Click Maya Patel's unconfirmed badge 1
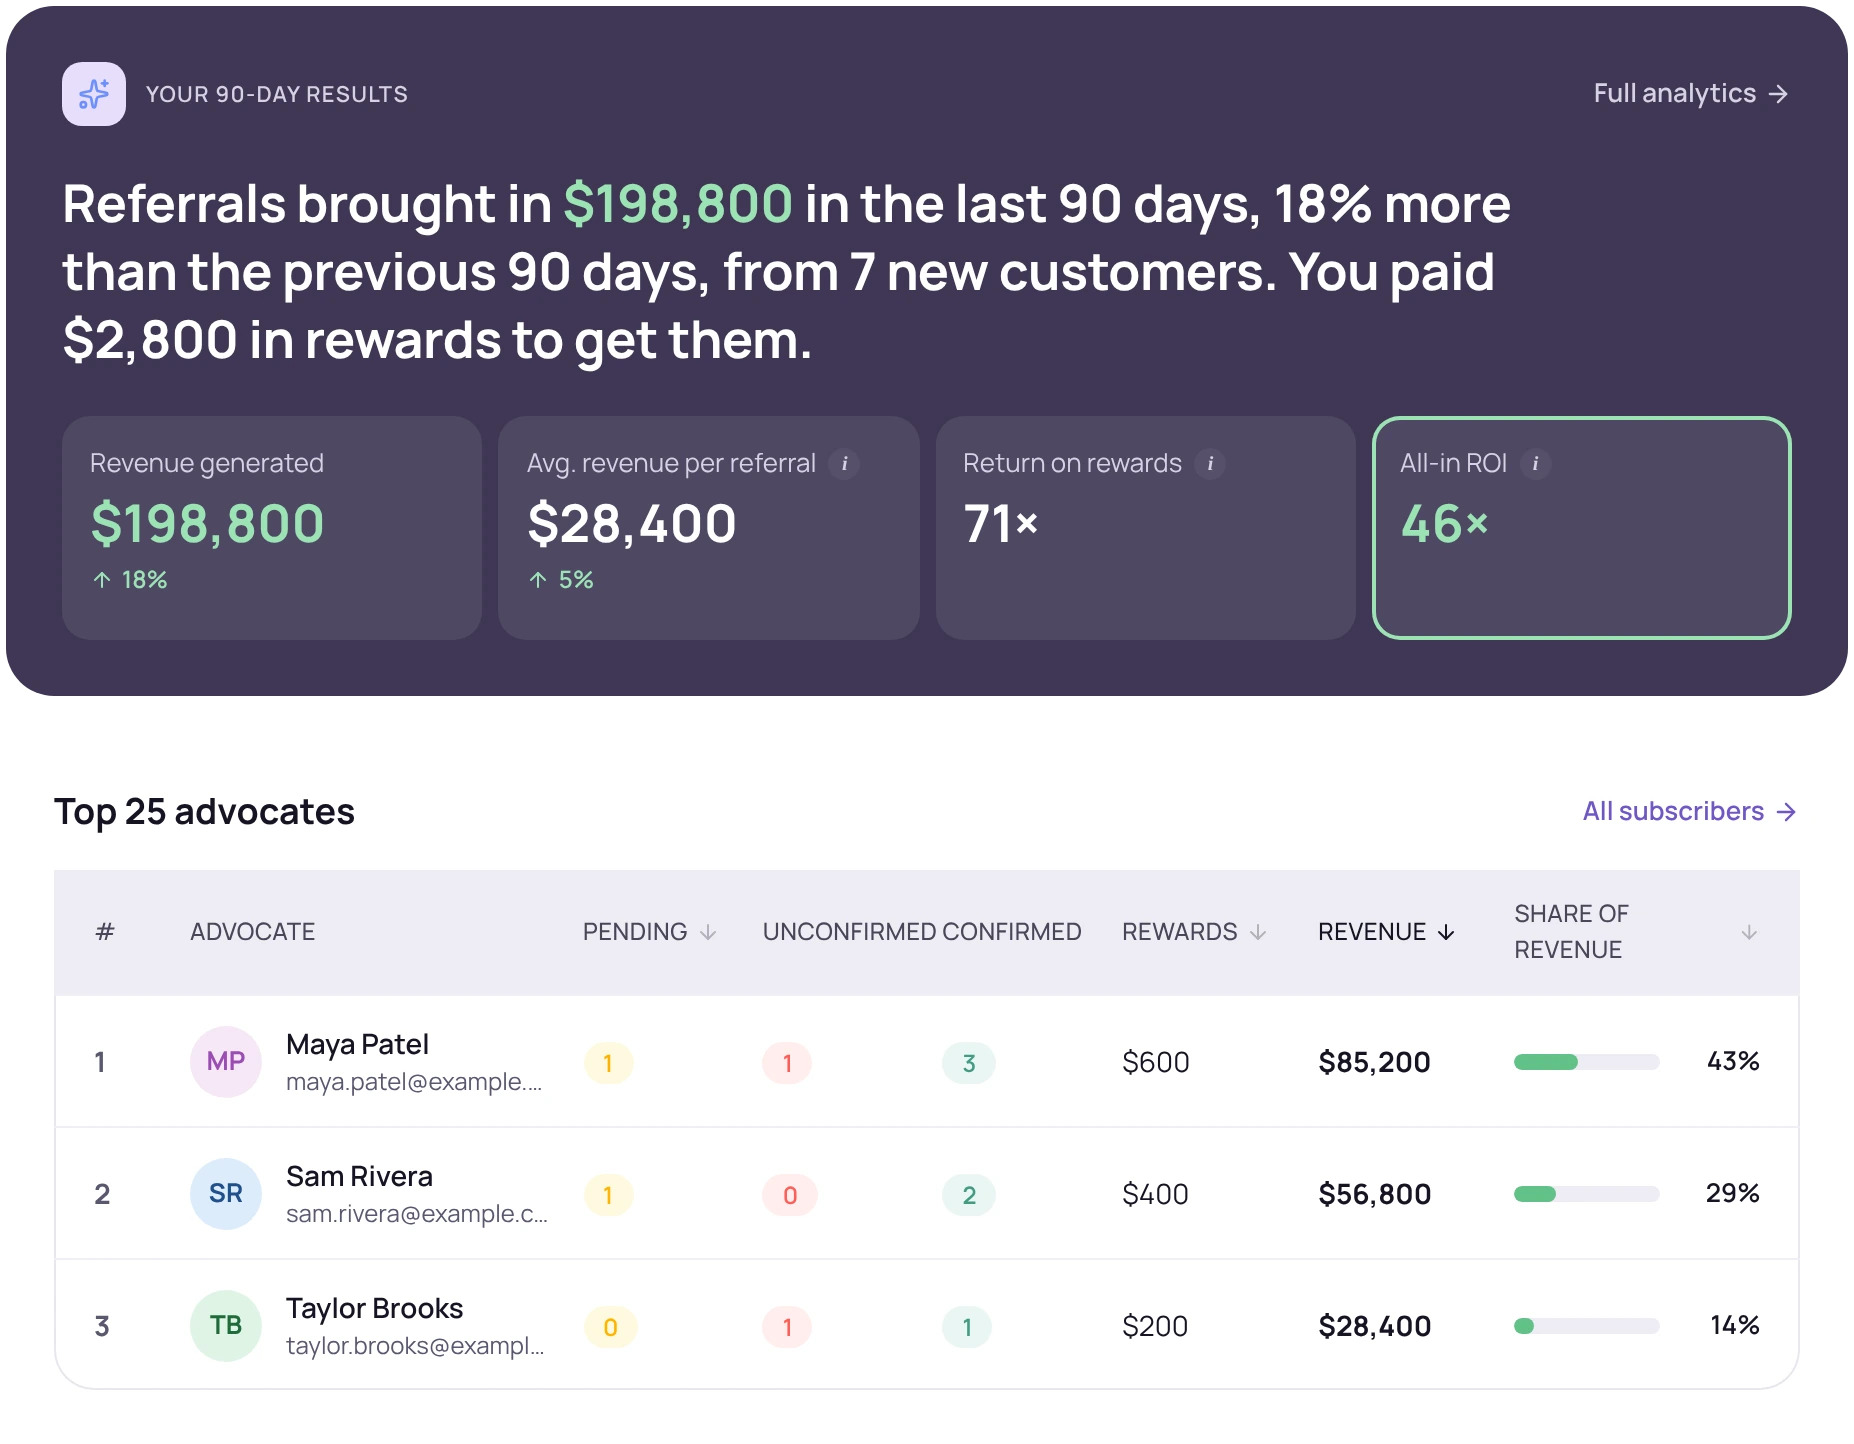The image size is (1854, 1444). 787,1063
